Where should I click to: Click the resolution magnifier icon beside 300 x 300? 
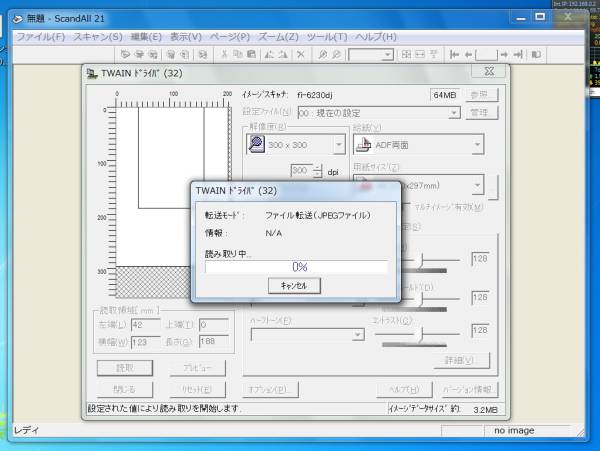(x=256, y=144)
